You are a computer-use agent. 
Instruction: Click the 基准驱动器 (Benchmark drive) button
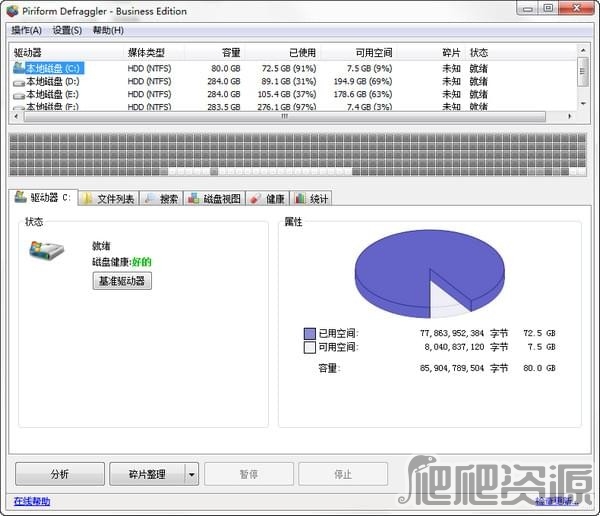point(122,281)
